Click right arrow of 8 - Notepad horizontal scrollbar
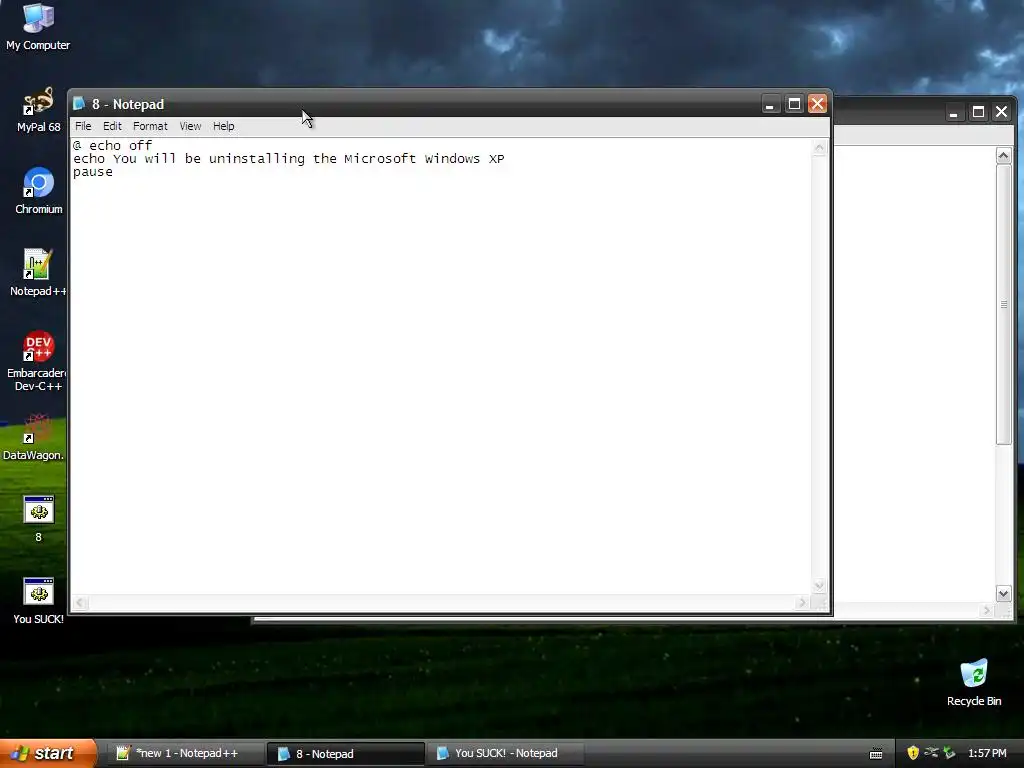 (x=803, y=603)
